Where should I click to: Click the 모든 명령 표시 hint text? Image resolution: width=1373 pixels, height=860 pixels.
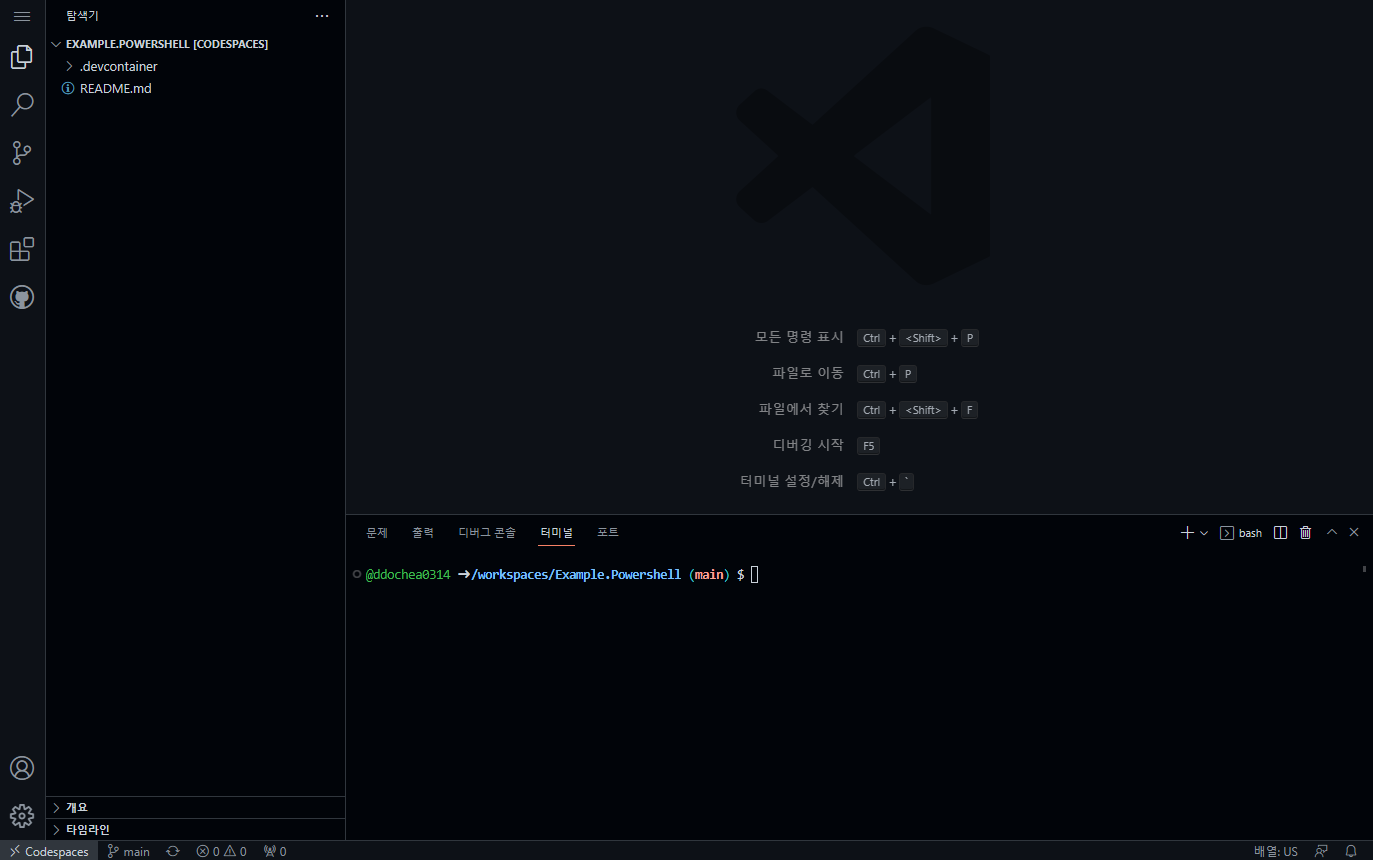pos(799,337)
